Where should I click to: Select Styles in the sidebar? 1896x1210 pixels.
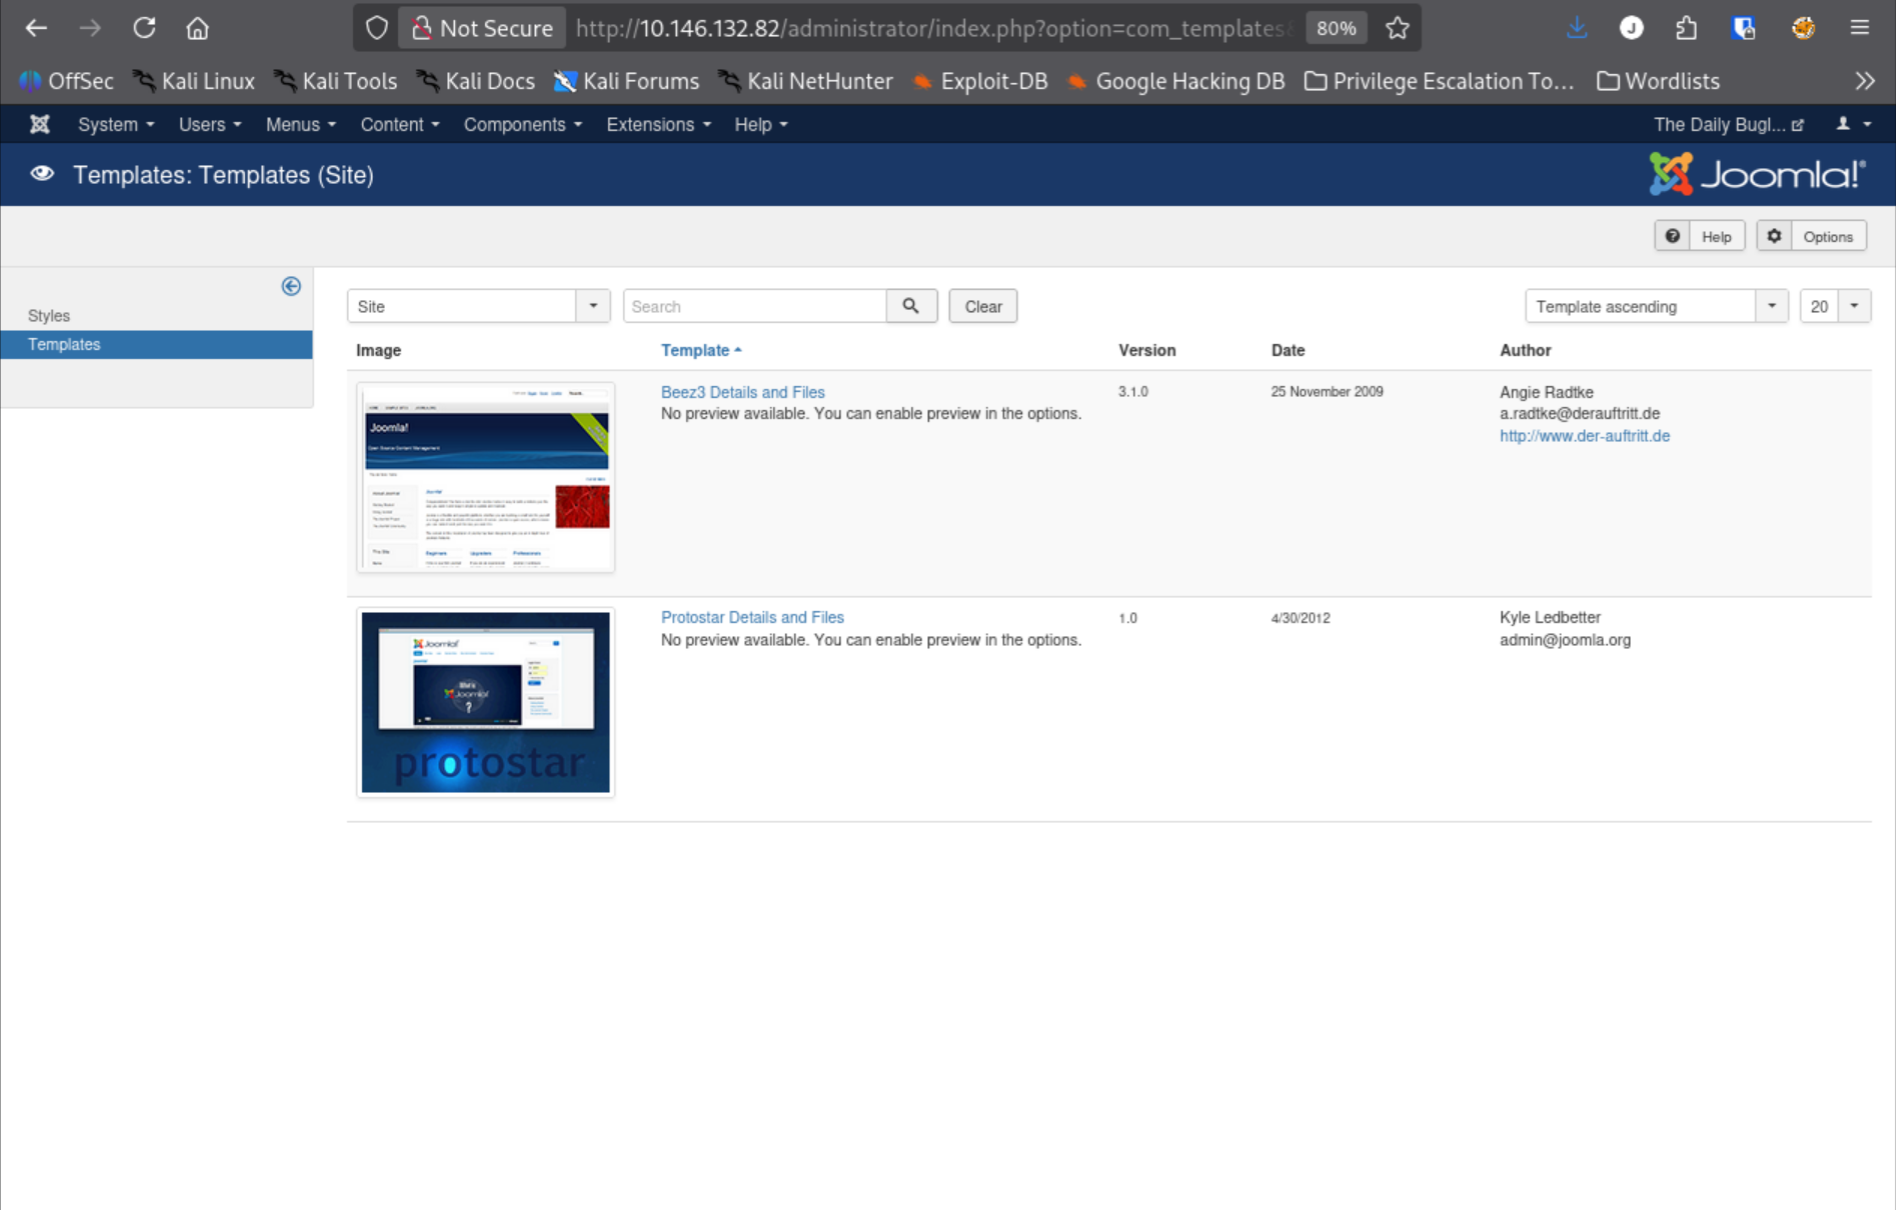pos(49,315)
